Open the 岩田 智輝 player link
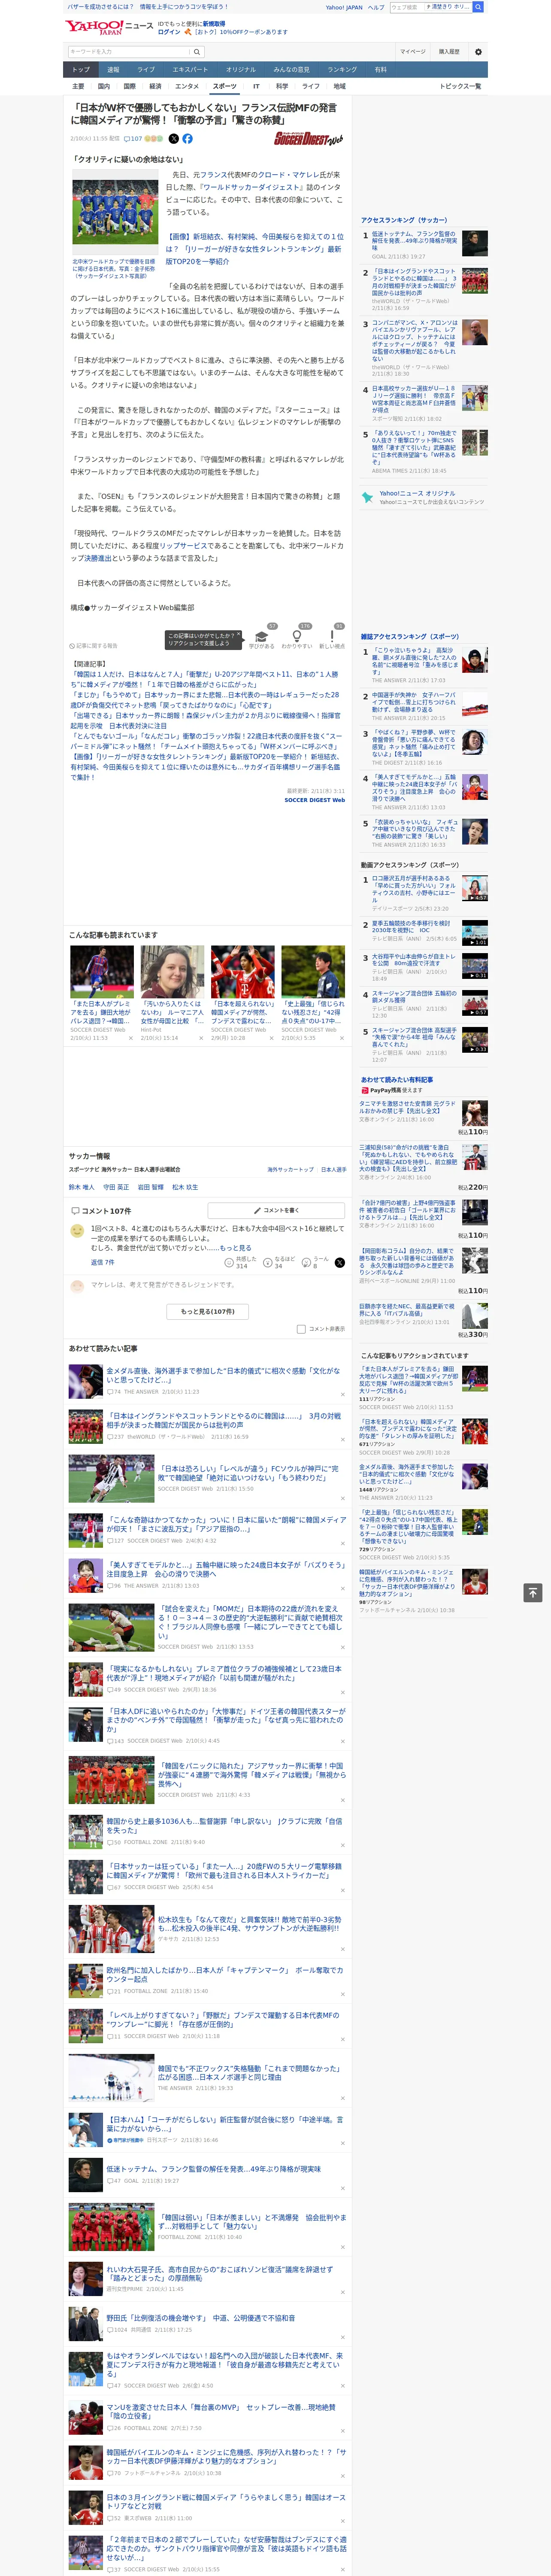 (x=150, y=1187)
